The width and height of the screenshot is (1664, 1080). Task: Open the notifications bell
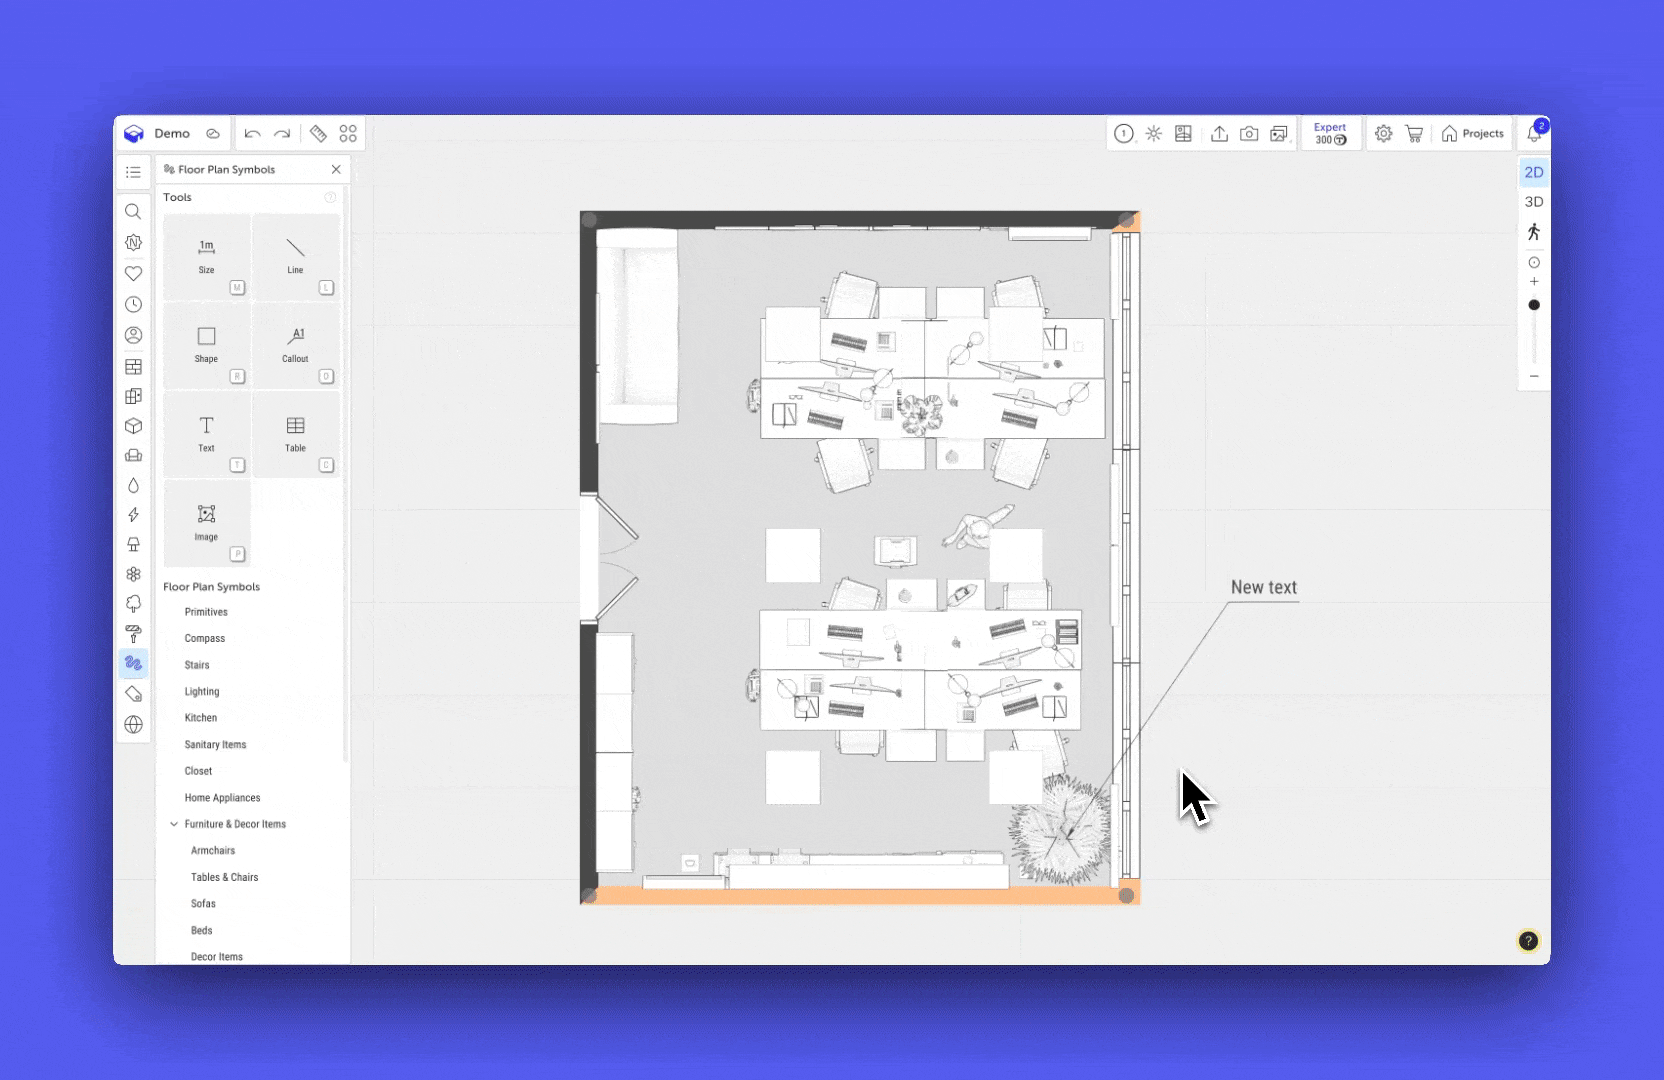click(x=1534, y=134)
